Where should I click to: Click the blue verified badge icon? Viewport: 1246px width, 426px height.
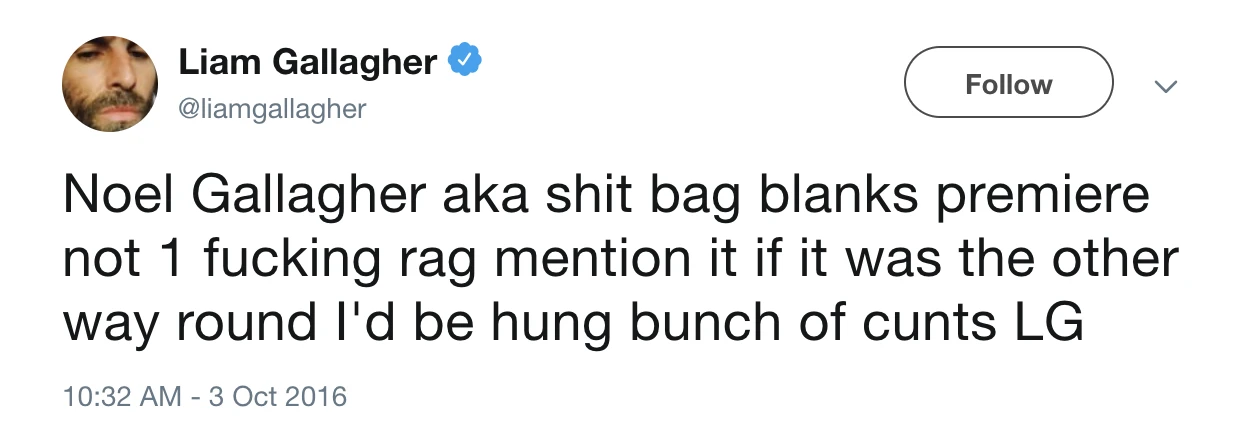click(465, 62)
